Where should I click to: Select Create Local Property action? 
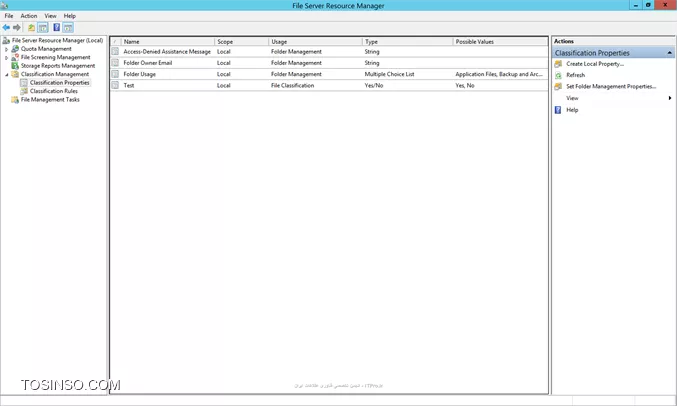click(x=595, y=64)
